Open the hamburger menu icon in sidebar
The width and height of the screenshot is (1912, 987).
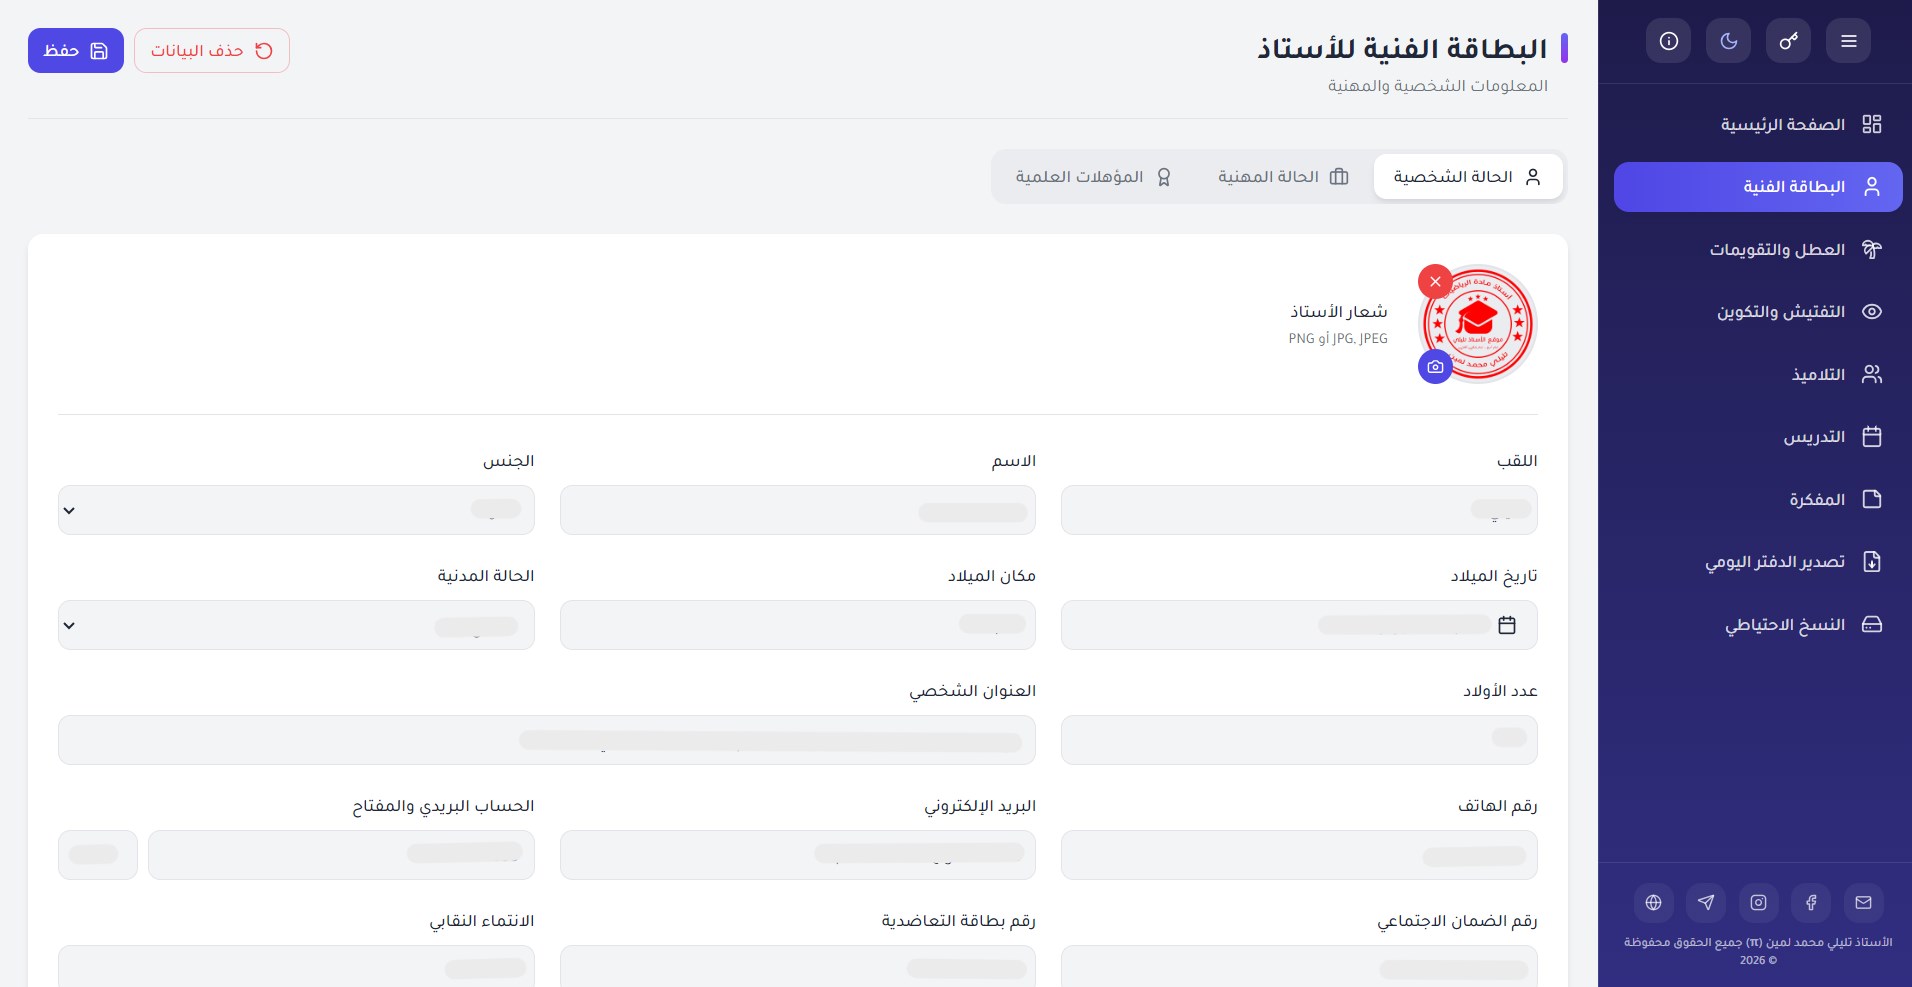pos(1848,41)
